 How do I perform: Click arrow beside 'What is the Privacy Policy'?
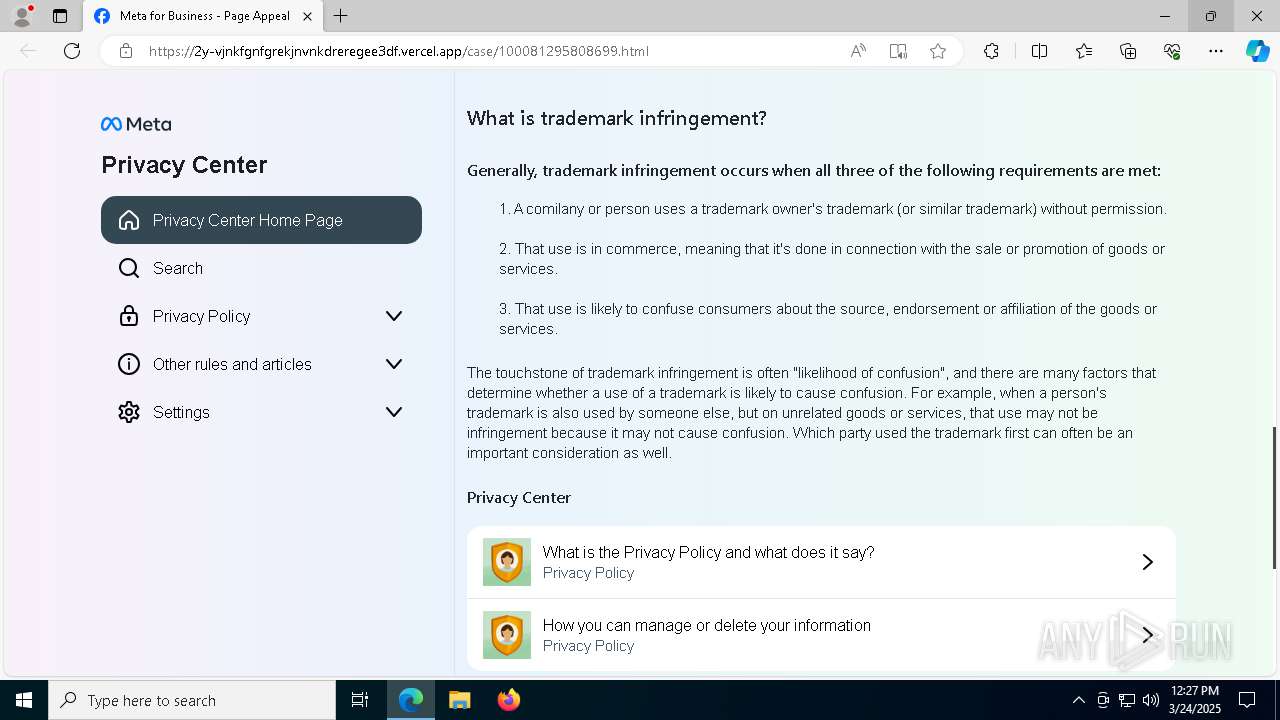click(1148, 562)
